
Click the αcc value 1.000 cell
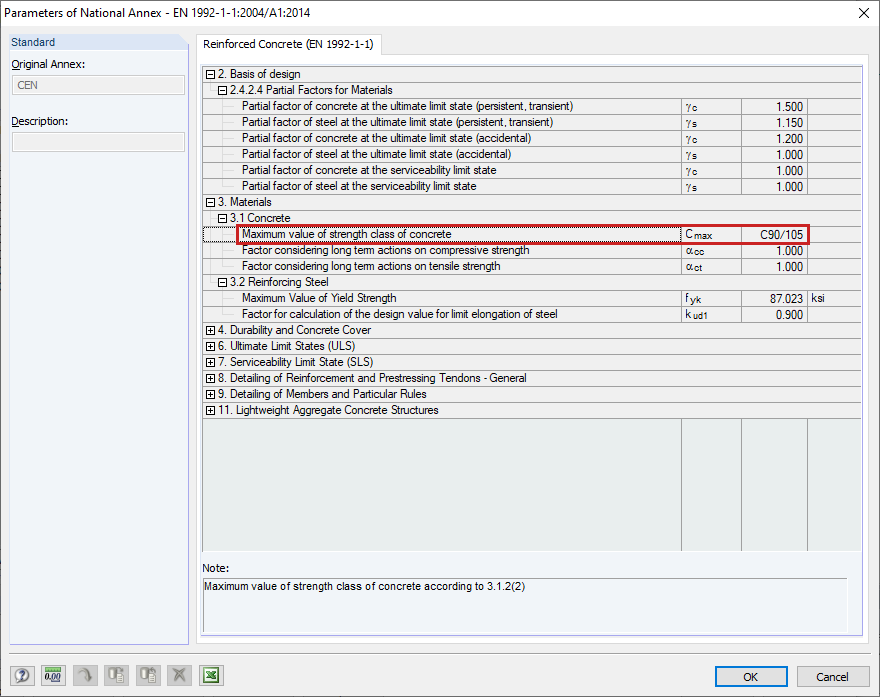[x=774, y=251]
